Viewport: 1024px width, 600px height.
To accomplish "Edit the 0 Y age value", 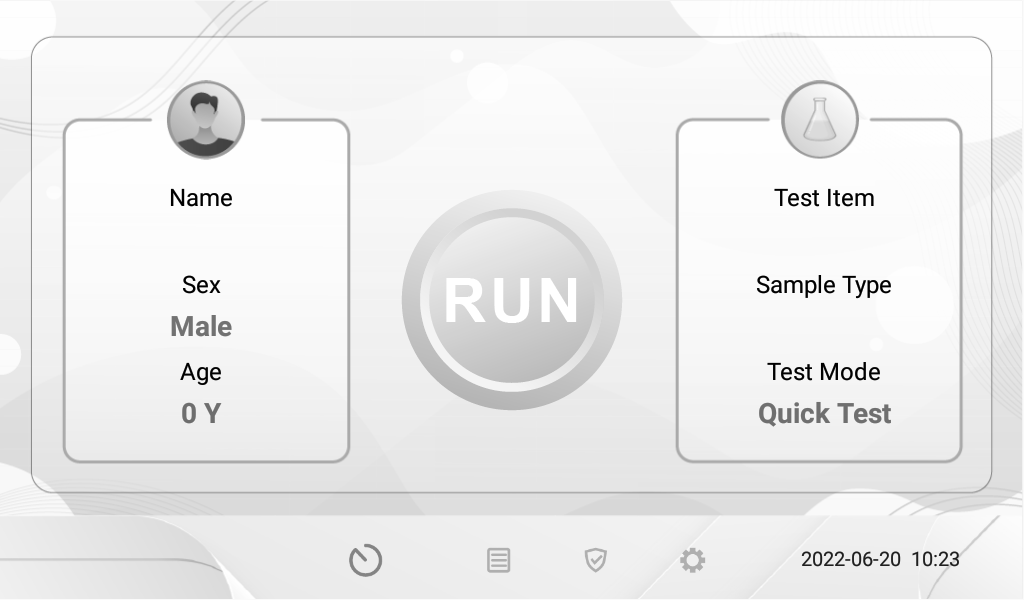I will pyautogui.click(x=201, y=413).
